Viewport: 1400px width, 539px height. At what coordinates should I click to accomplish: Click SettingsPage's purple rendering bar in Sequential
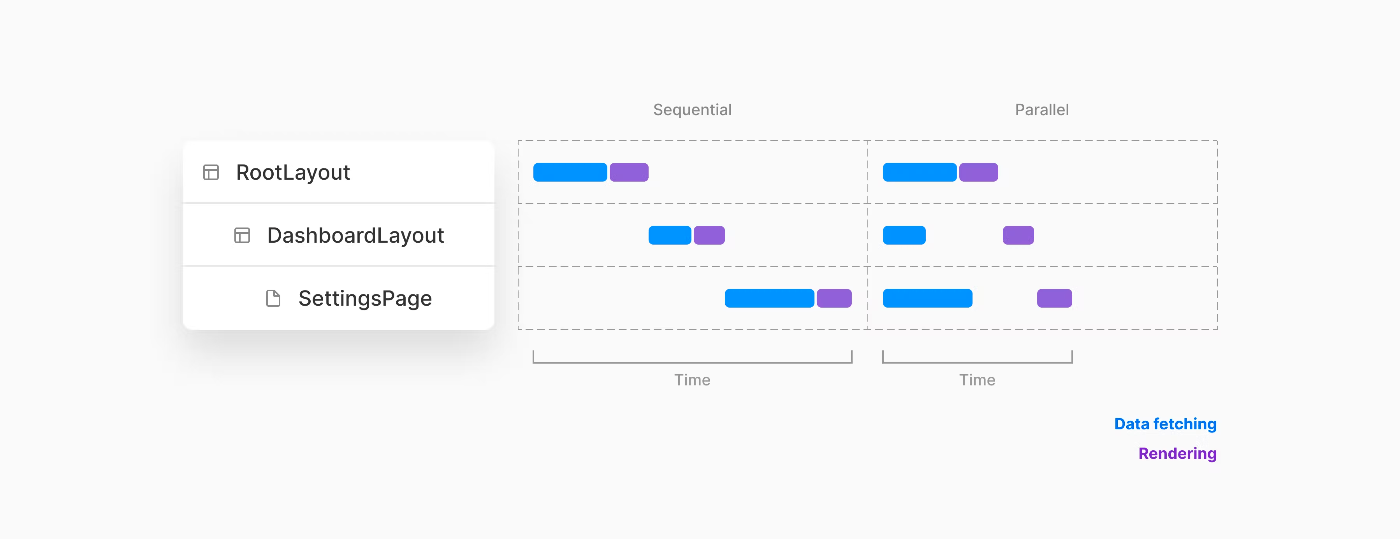834,298
